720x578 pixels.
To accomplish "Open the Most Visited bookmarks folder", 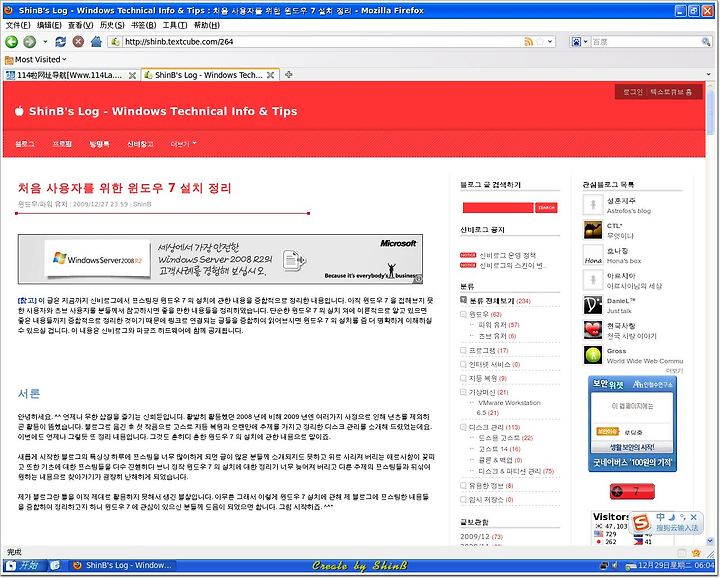I will tap(36, 60).
